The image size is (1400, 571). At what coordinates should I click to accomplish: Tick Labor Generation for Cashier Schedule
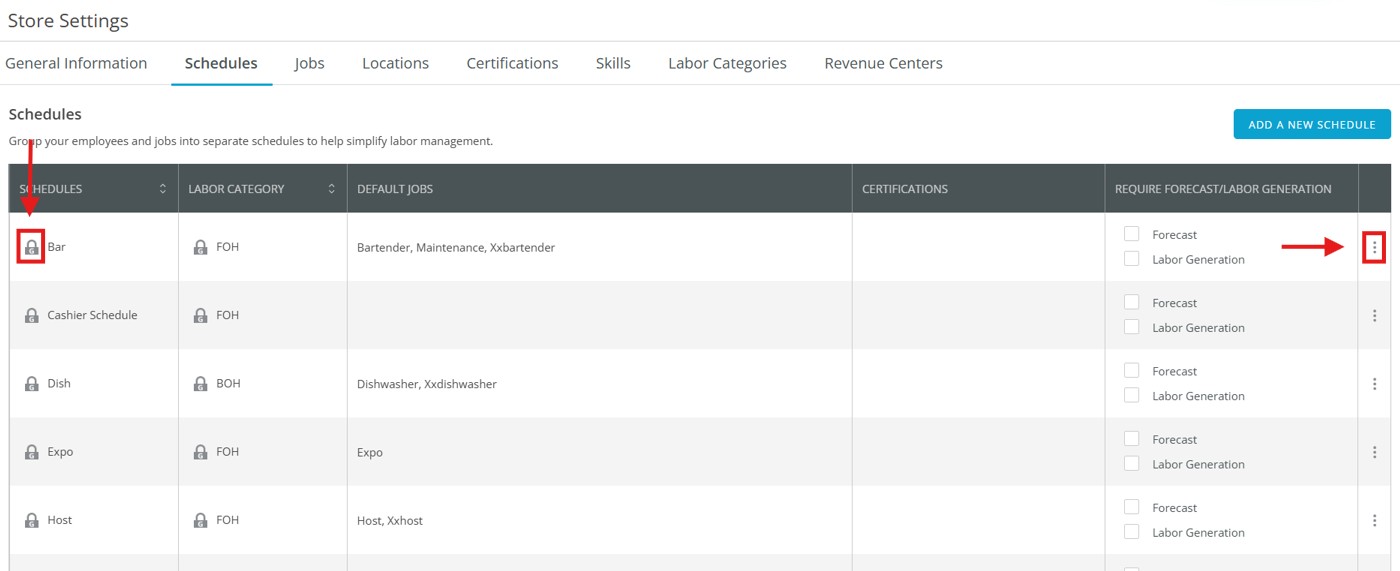point(1131,327)
